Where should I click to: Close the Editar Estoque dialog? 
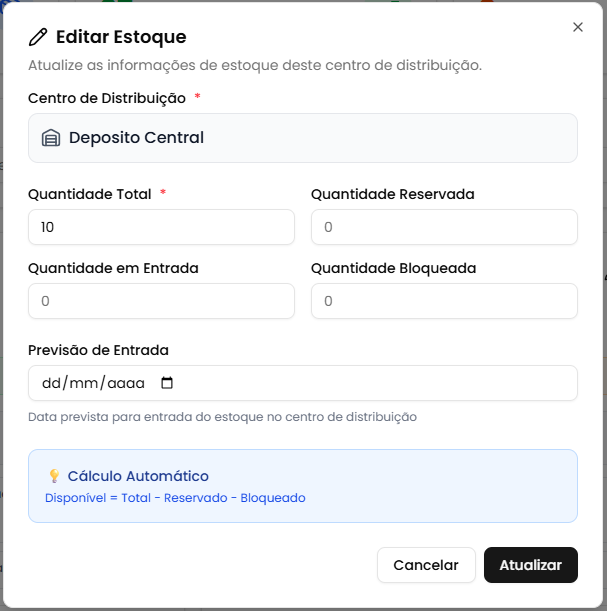click(x=578, y=27)
